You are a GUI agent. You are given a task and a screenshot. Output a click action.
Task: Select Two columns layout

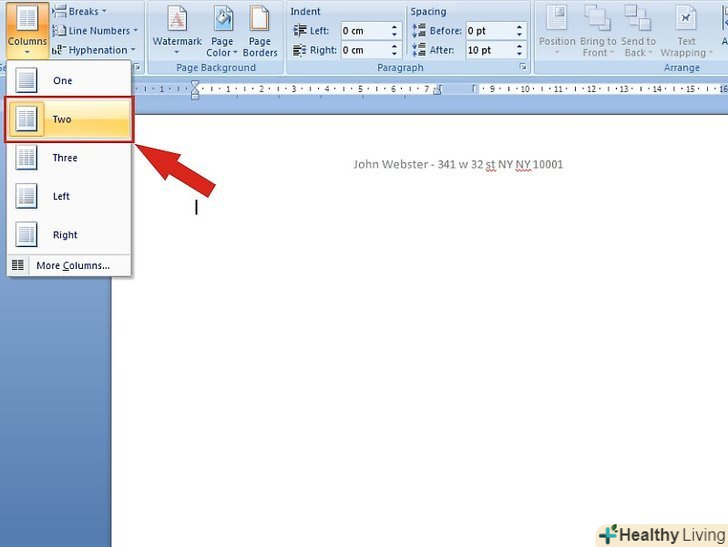pos(69,119)
